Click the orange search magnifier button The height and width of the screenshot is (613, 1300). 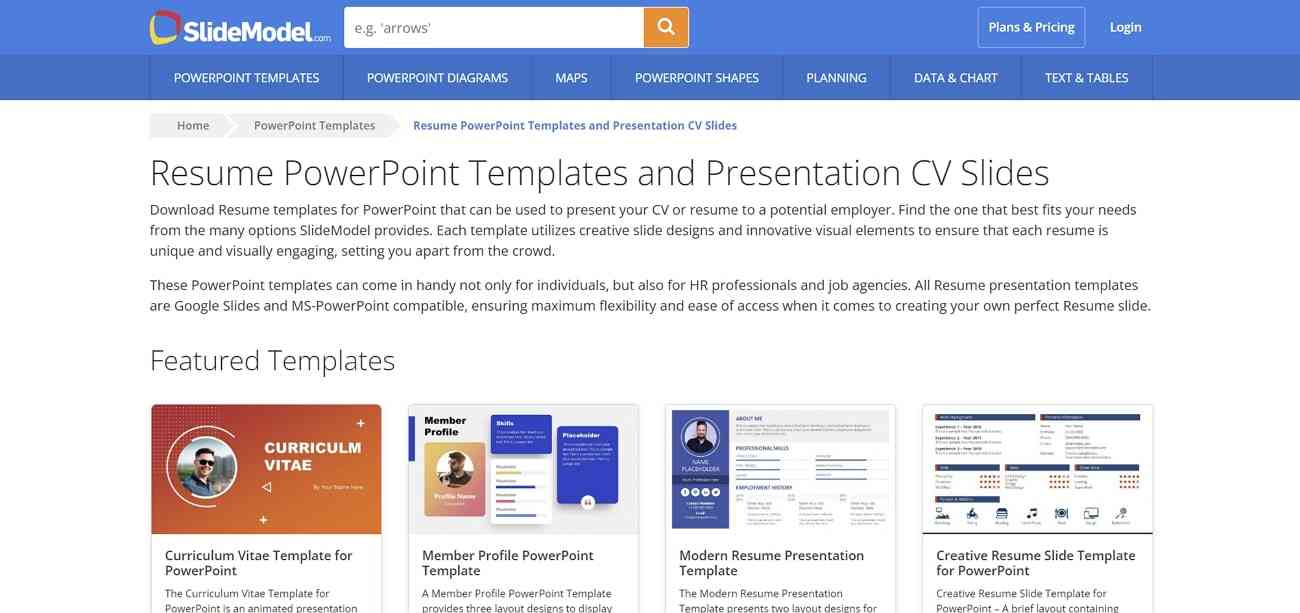pyautogui.click(x=666, y=27)
